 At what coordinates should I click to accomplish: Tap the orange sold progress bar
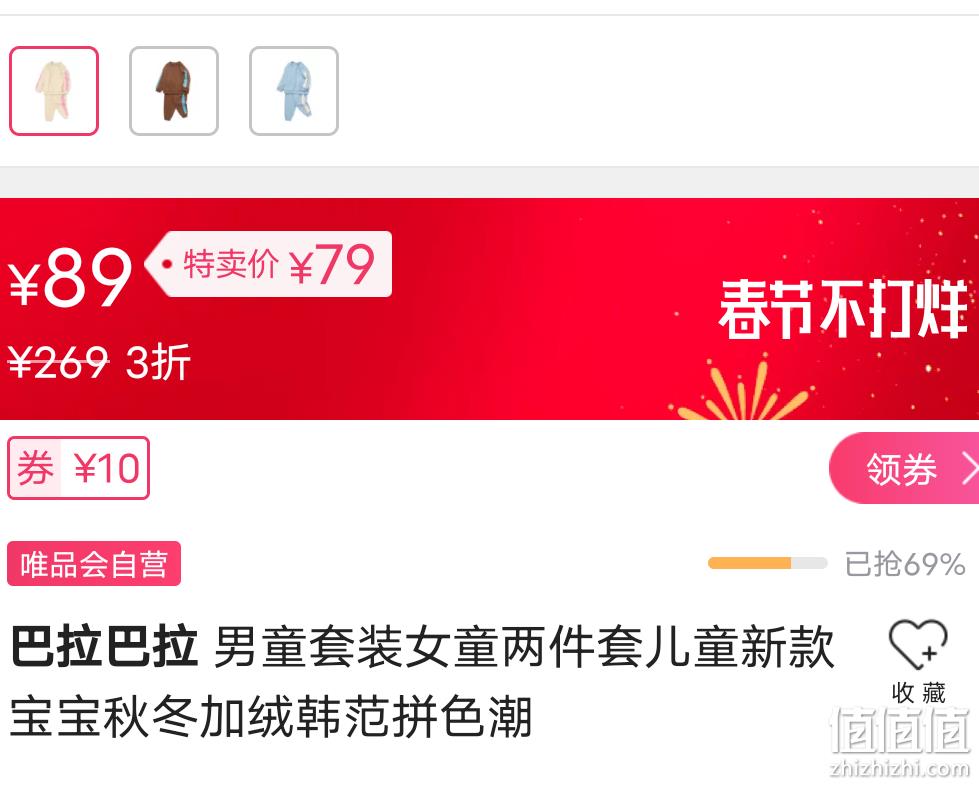click(767, 563)
